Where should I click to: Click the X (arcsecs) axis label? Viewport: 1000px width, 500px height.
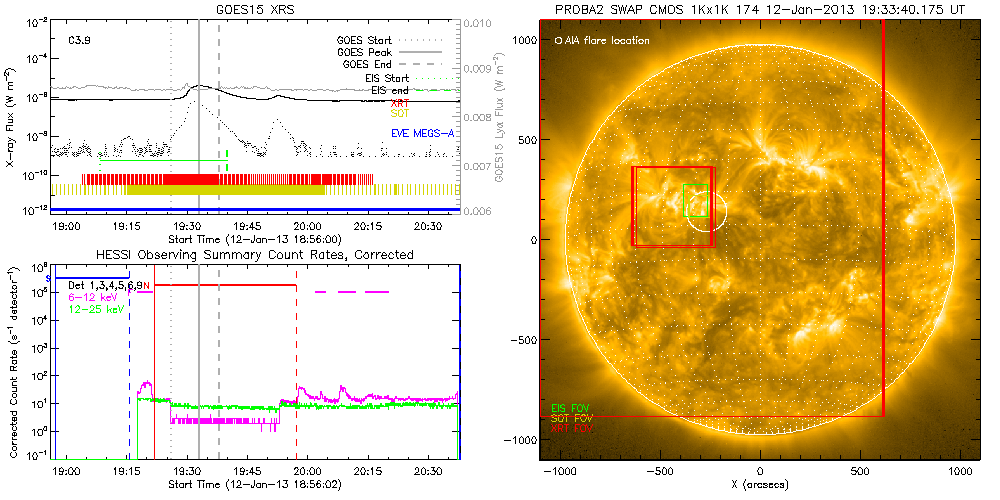point(760,485)
